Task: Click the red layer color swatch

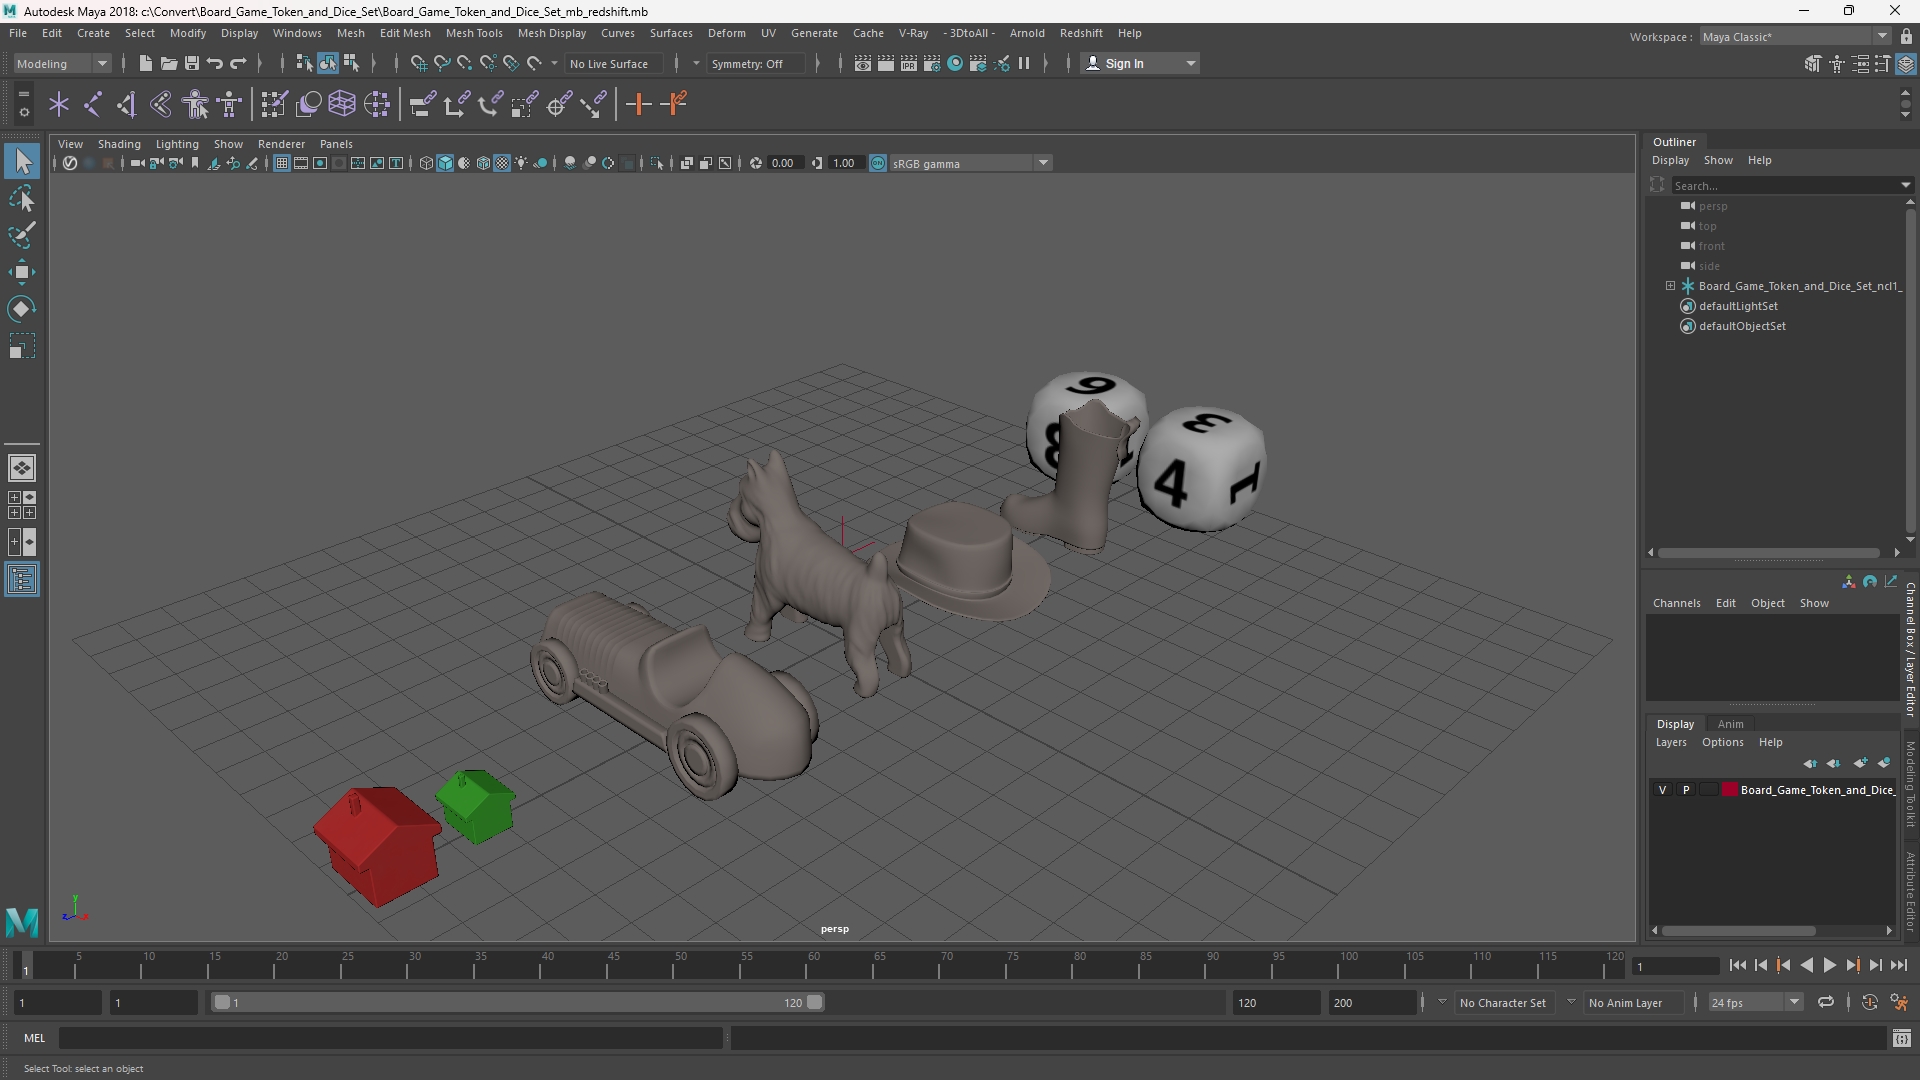Action: 1729,790
